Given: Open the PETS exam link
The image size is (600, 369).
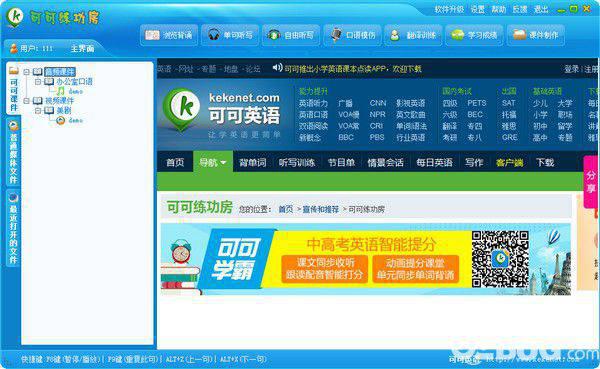Looking at the screenshot, I should tap(477, 103).
